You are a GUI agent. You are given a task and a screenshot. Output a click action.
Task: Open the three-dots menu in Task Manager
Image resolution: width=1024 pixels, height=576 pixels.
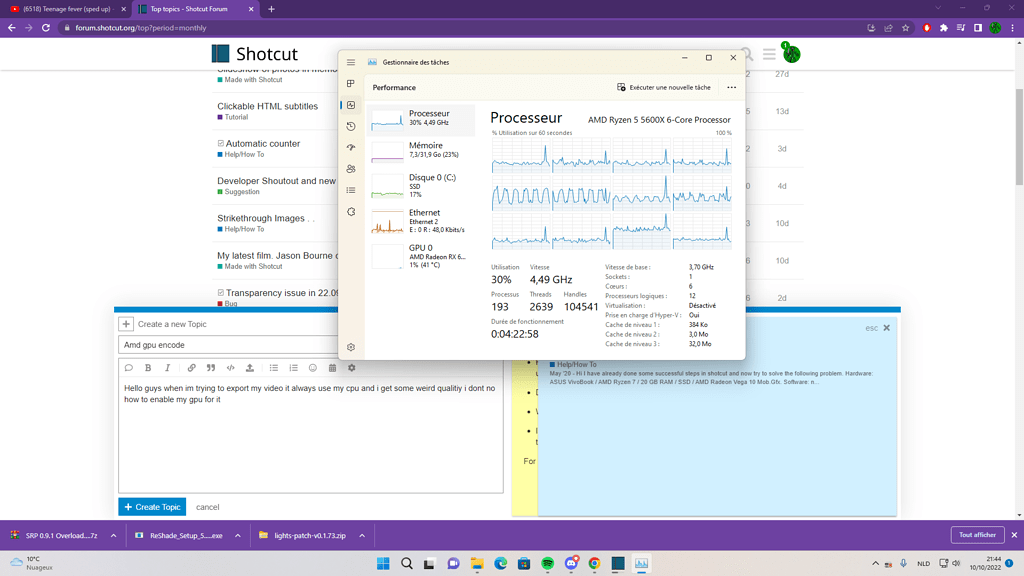pyautogui.click(x=731, y=88)
